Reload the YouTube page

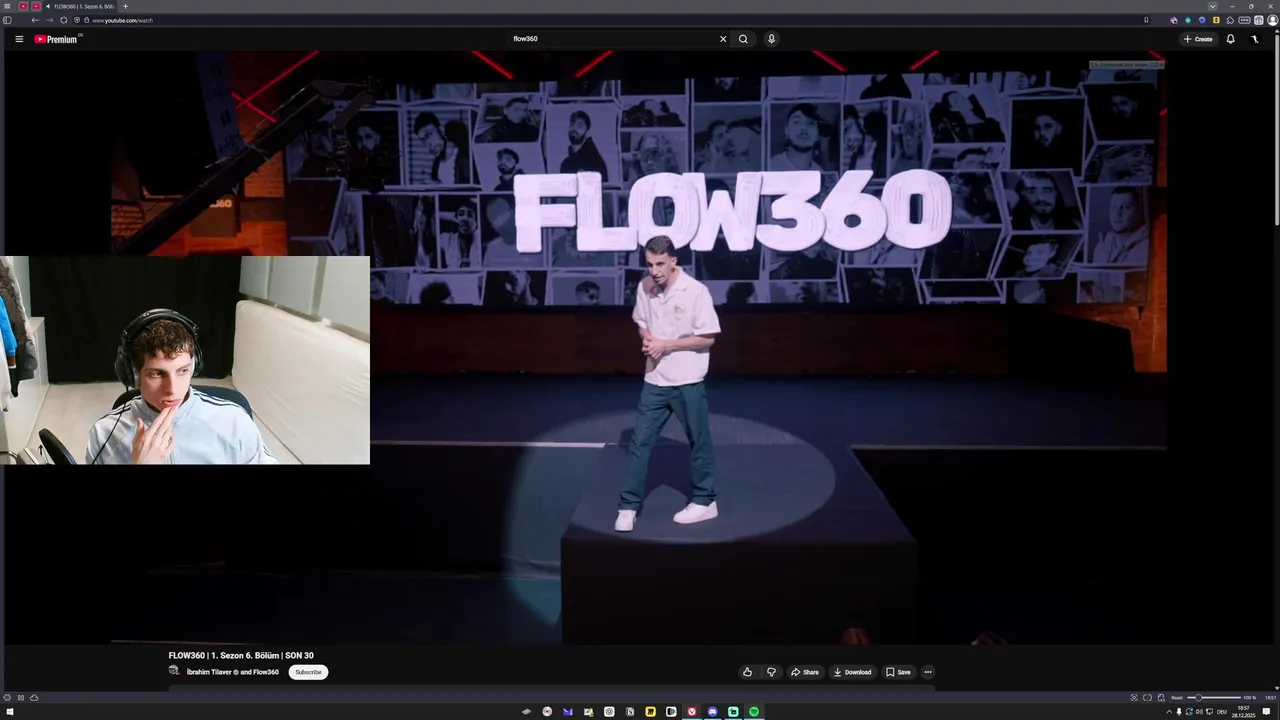click(x=64, y=20)
